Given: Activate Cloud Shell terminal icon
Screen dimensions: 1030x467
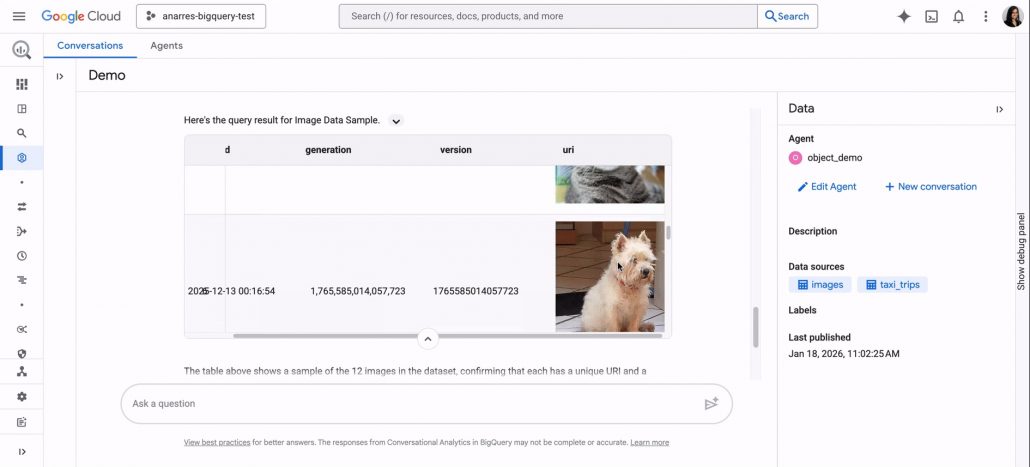Looking at the screenshot, I should (931, 16).
